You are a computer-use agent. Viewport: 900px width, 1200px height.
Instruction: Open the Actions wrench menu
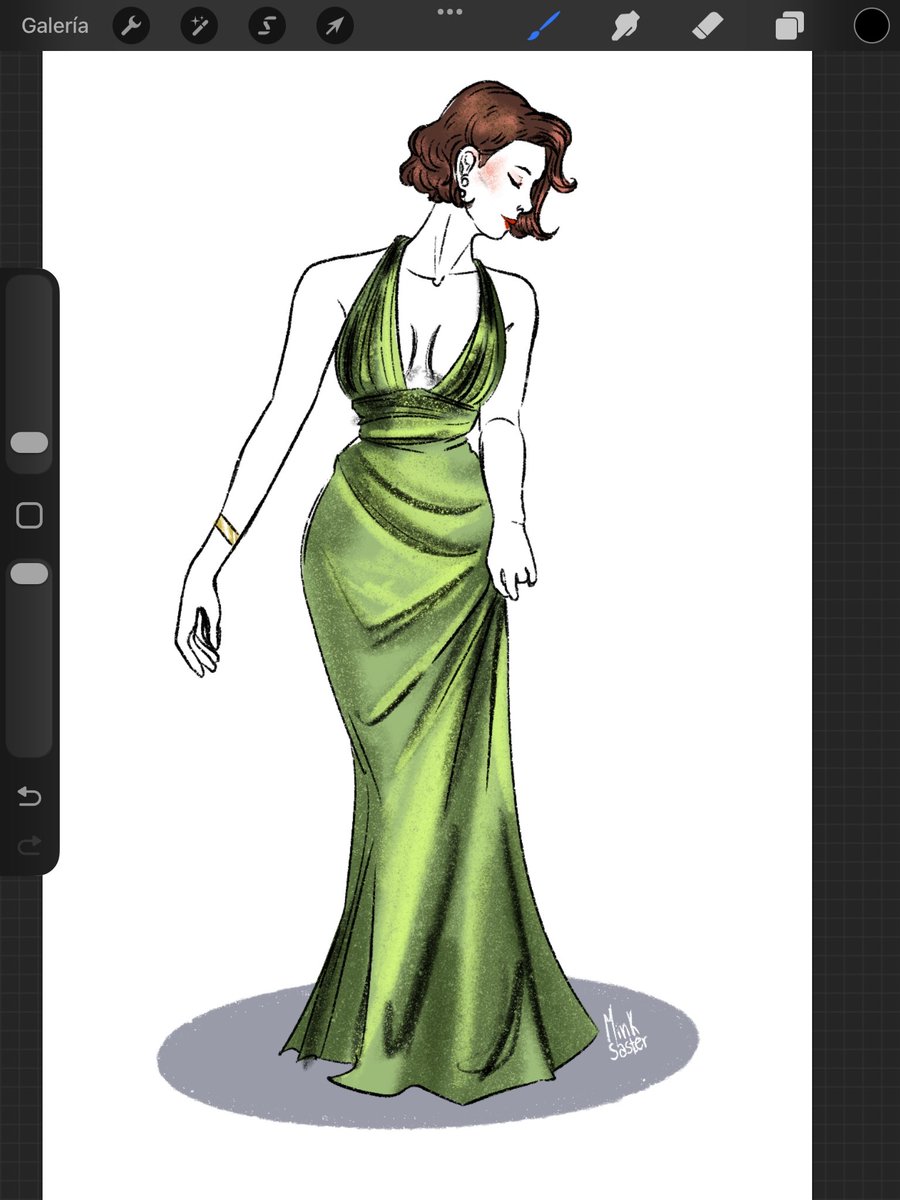click(130, 26)
